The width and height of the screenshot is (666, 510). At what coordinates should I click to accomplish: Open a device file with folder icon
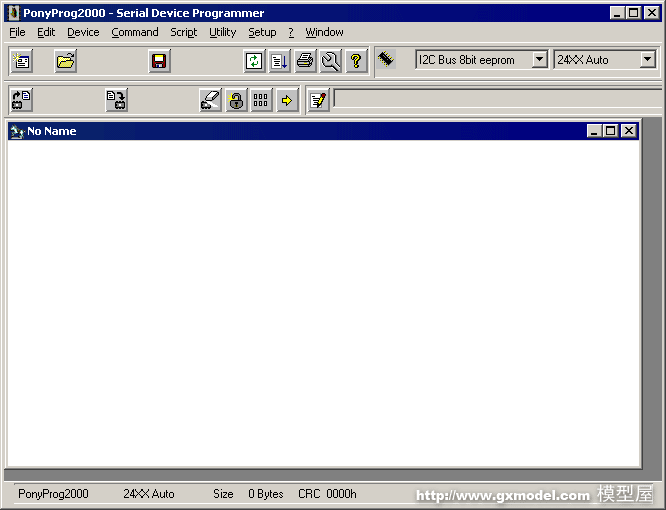pos(65,61)
